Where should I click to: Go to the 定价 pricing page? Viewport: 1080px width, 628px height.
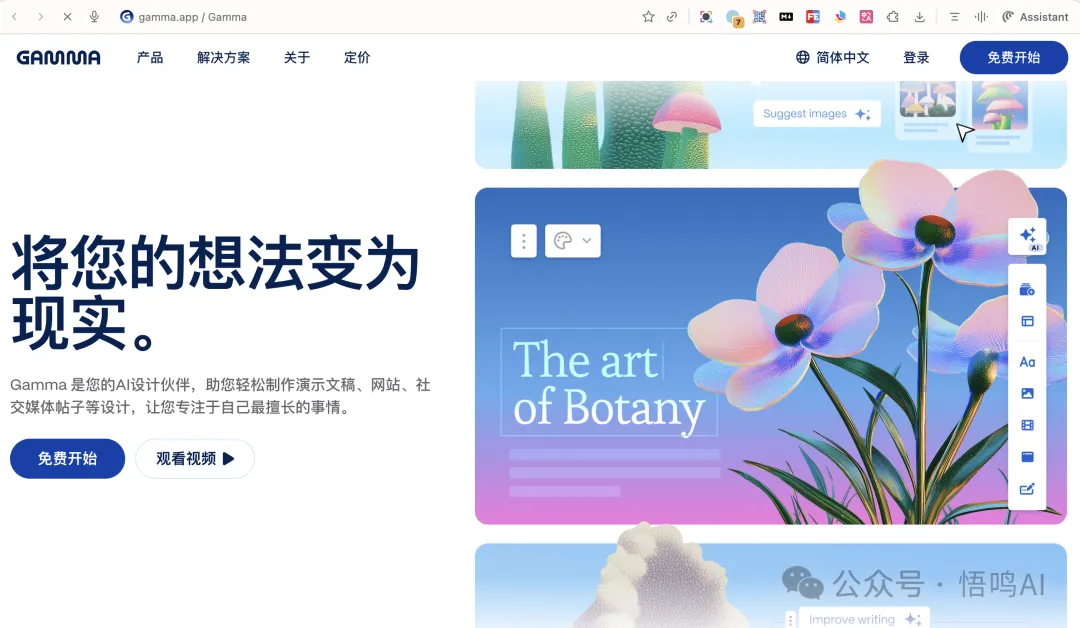(x=357, y=58)
